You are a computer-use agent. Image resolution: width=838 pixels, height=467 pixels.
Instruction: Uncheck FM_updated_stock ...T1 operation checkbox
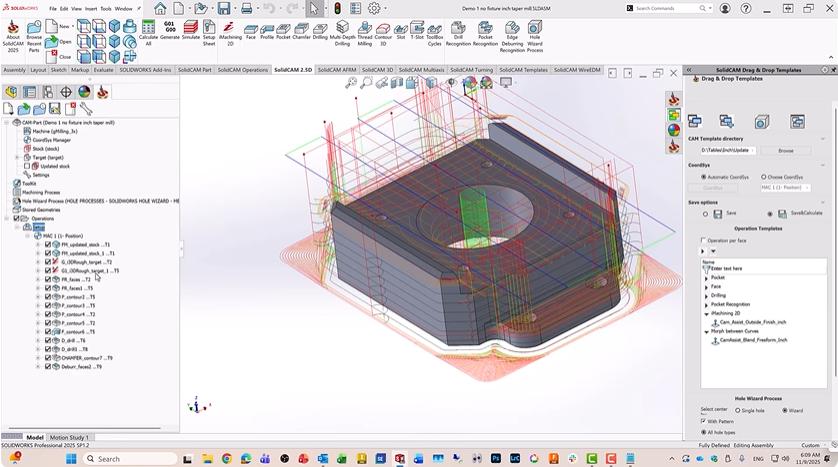pos(48,245)
